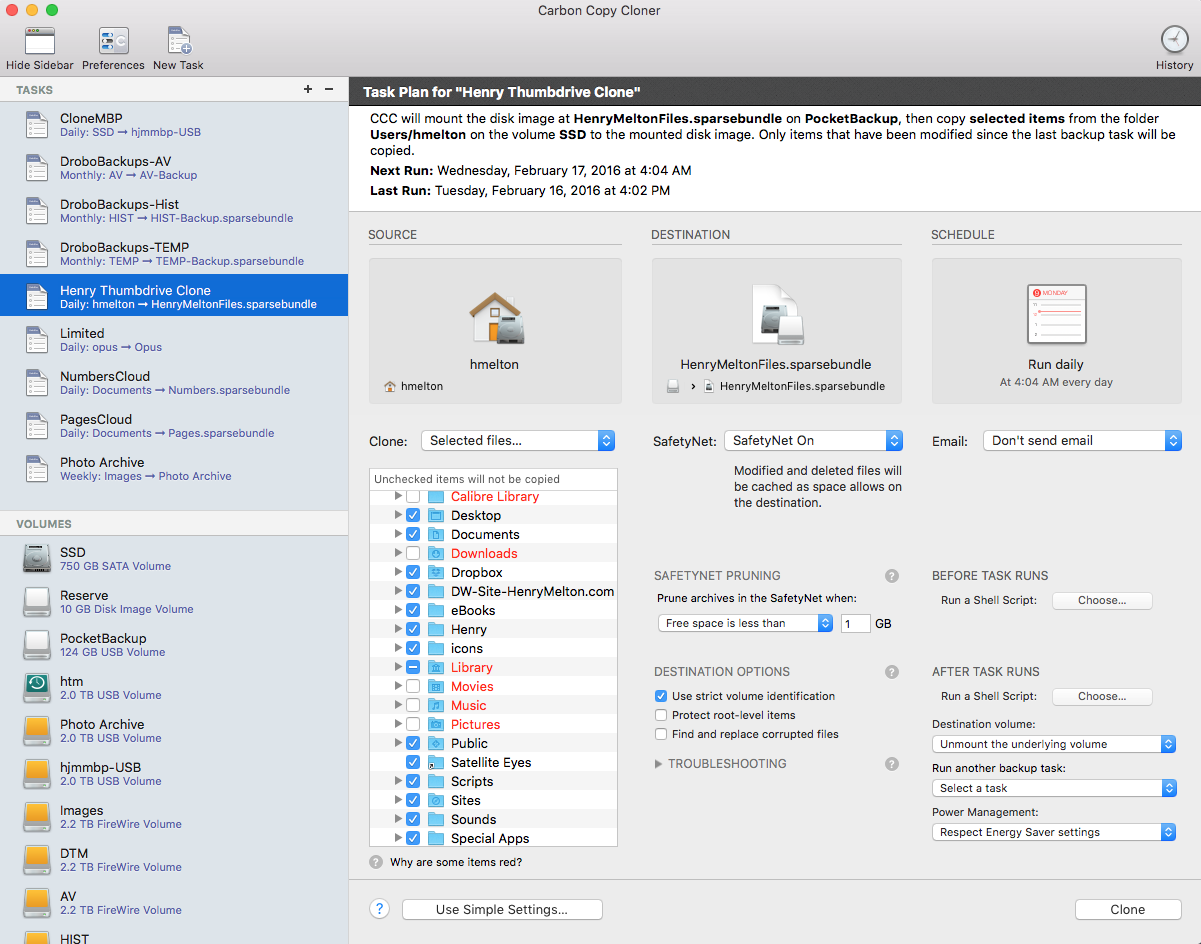Check the Calibre Library checkbox

[412, 496]
